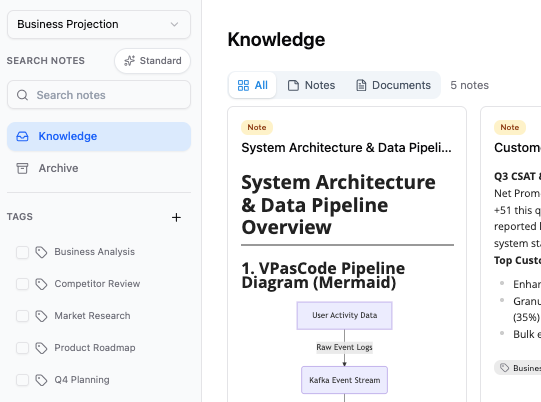Click the magnifier icon in search box
Viewport: 541px width, 402px height.
(22, 95)
